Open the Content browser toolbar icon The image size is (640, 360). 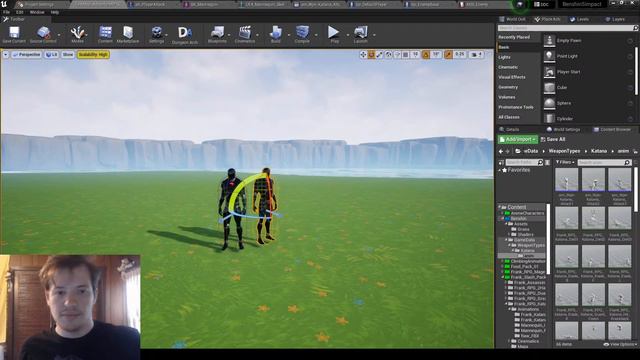(105, 32)
